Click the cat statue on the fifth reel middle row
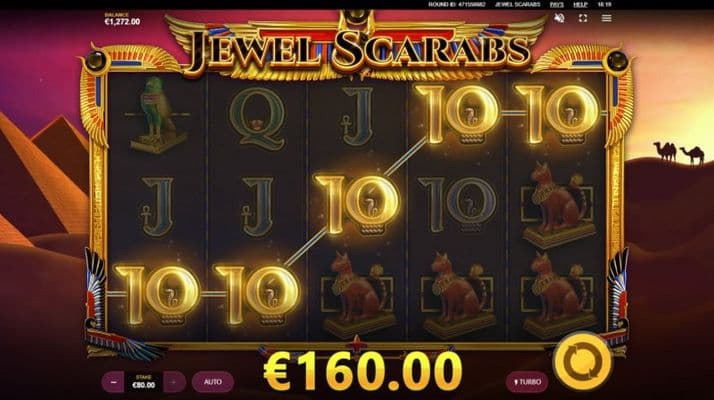The width and height of the screenshot is (714, 400). (558, 204)
